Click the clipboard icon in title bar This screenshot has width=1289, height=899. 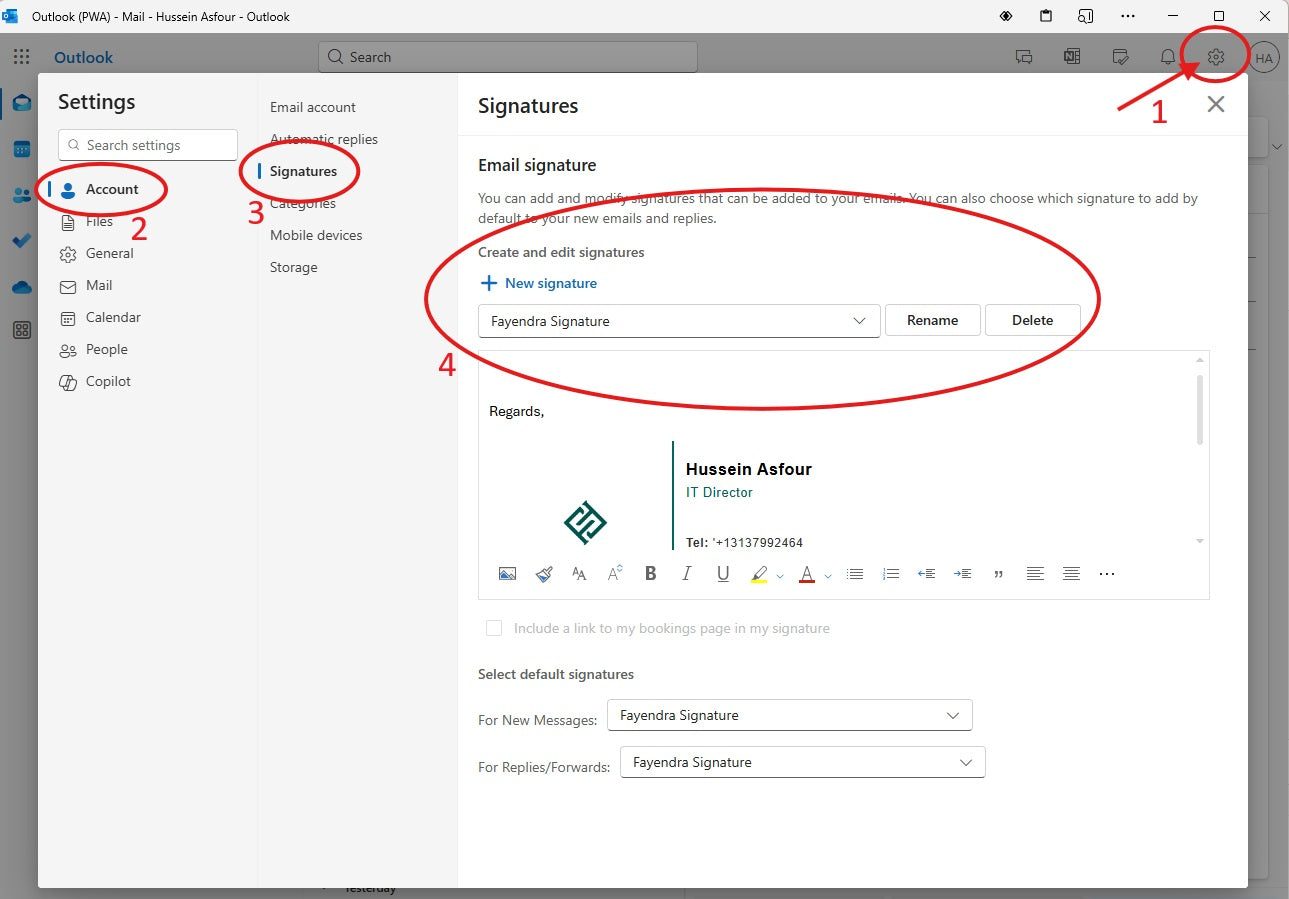[x=1046, y=16]
